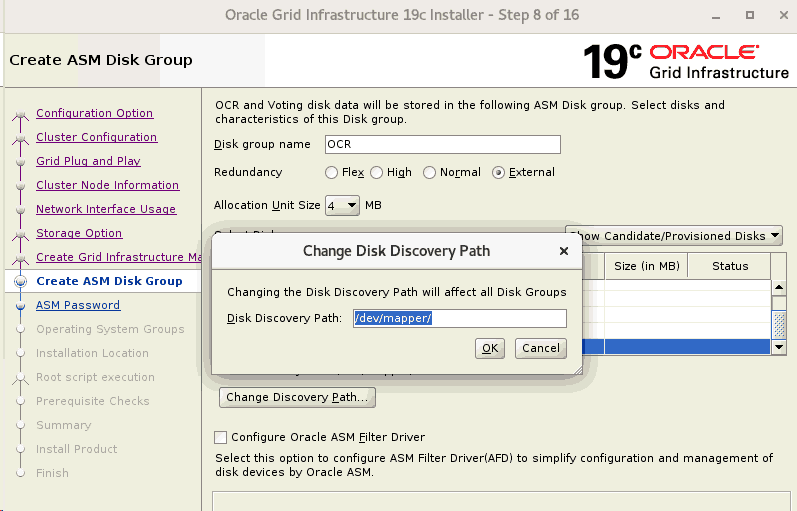Select Normal redundancy option
This screenshot has height=511, width=797.
click(x=430, y=172)
